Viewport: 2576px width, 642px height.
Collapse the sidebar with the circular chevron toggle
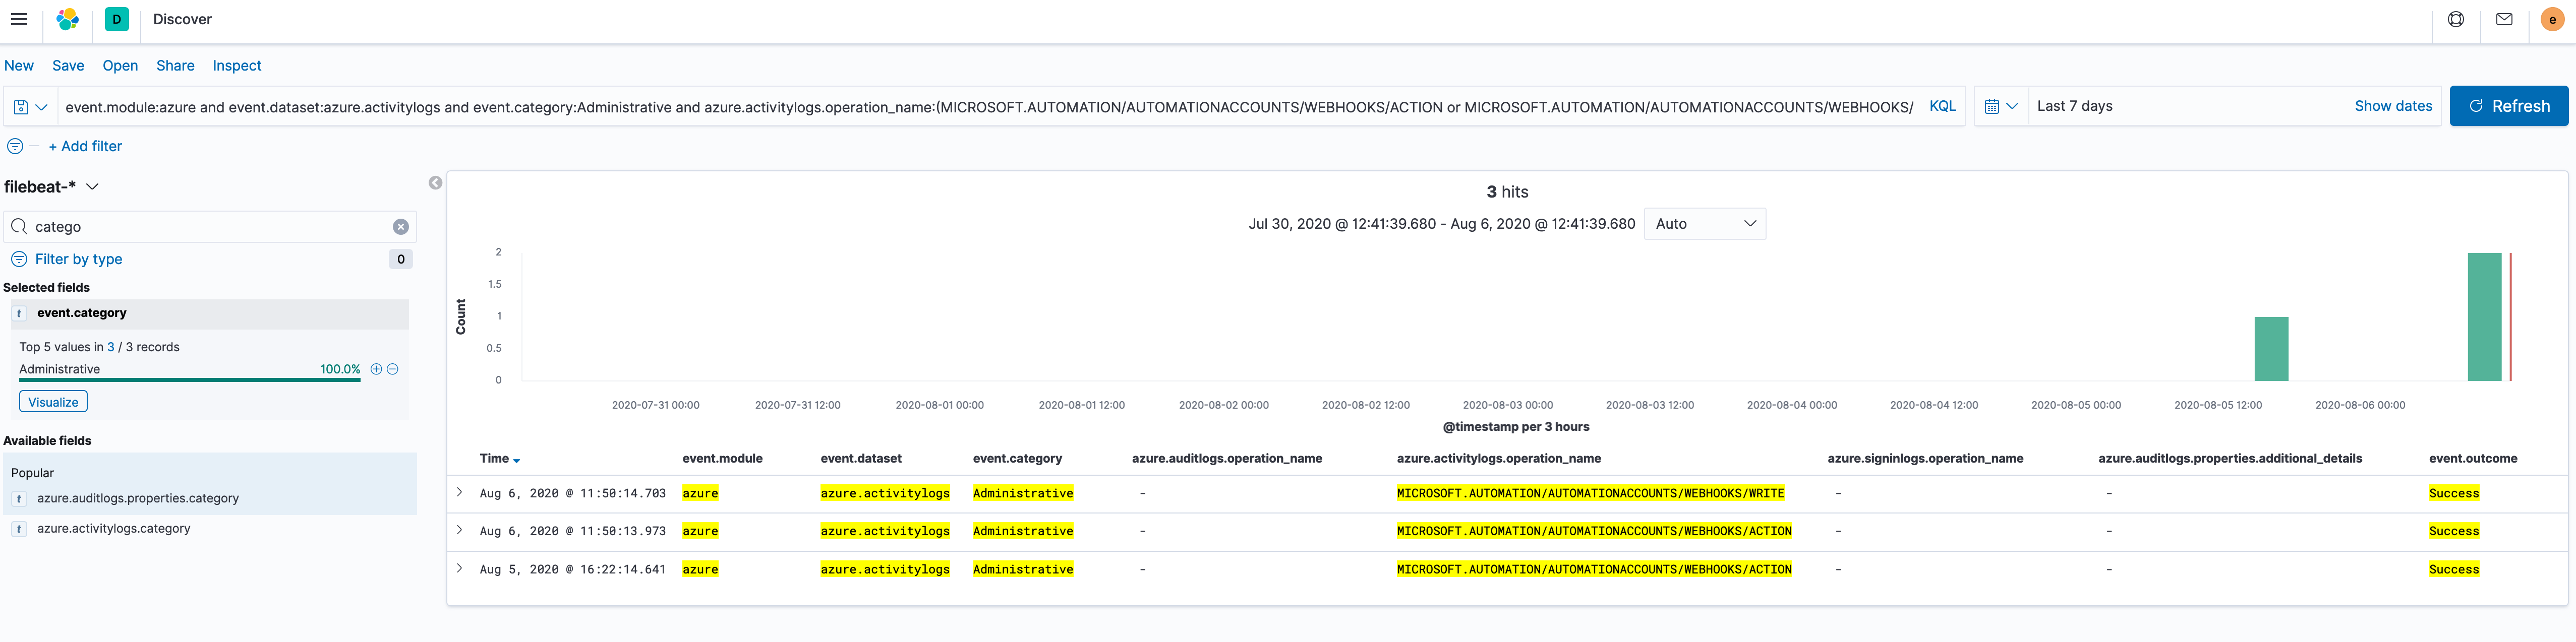pos(435,183)
